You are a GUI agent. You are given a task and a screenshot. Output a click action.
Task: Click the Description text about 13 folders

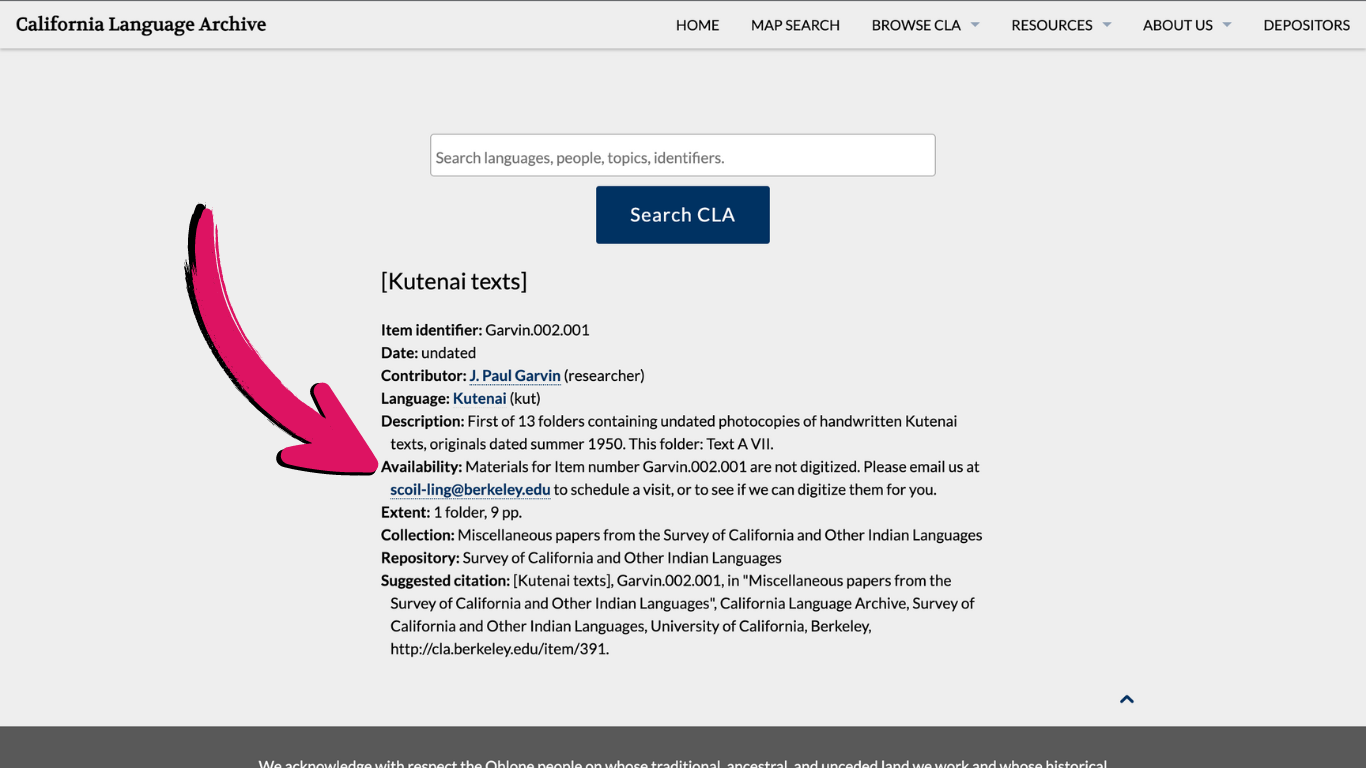coord(669,433)
